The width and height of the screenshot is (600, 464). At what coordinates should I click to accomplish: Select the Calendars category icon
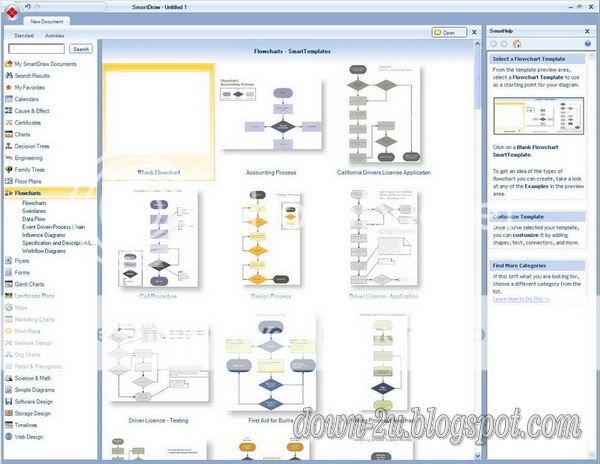[x=8, y=99]
